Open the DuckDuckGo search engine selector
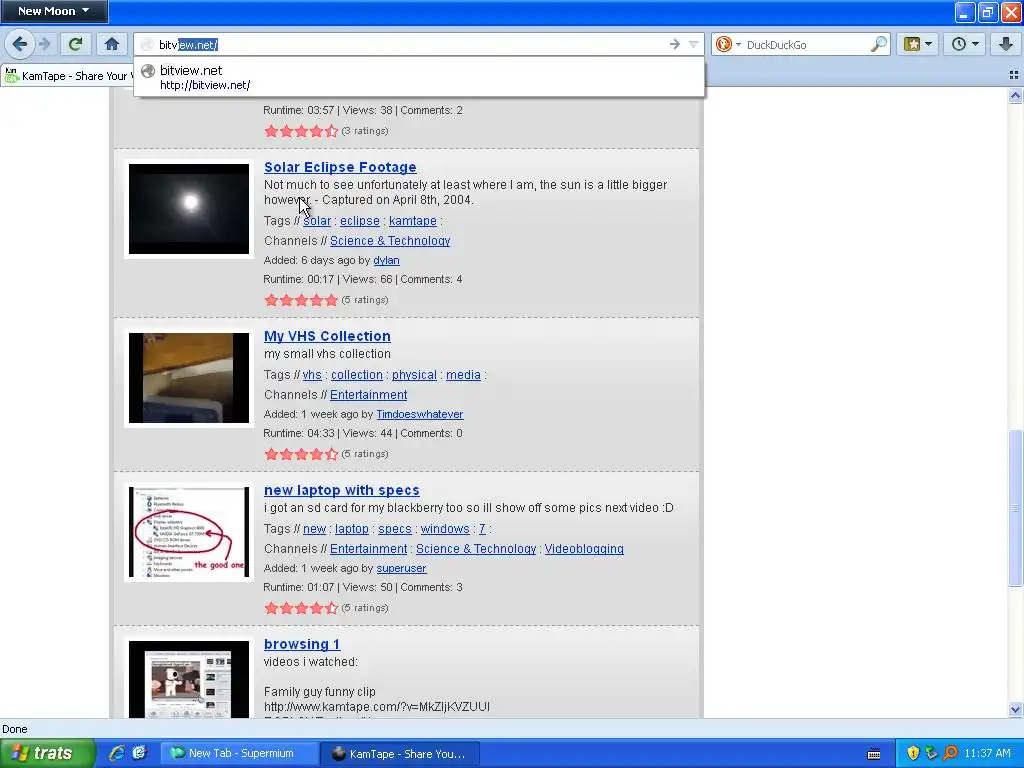 click(x=728, y=44)
